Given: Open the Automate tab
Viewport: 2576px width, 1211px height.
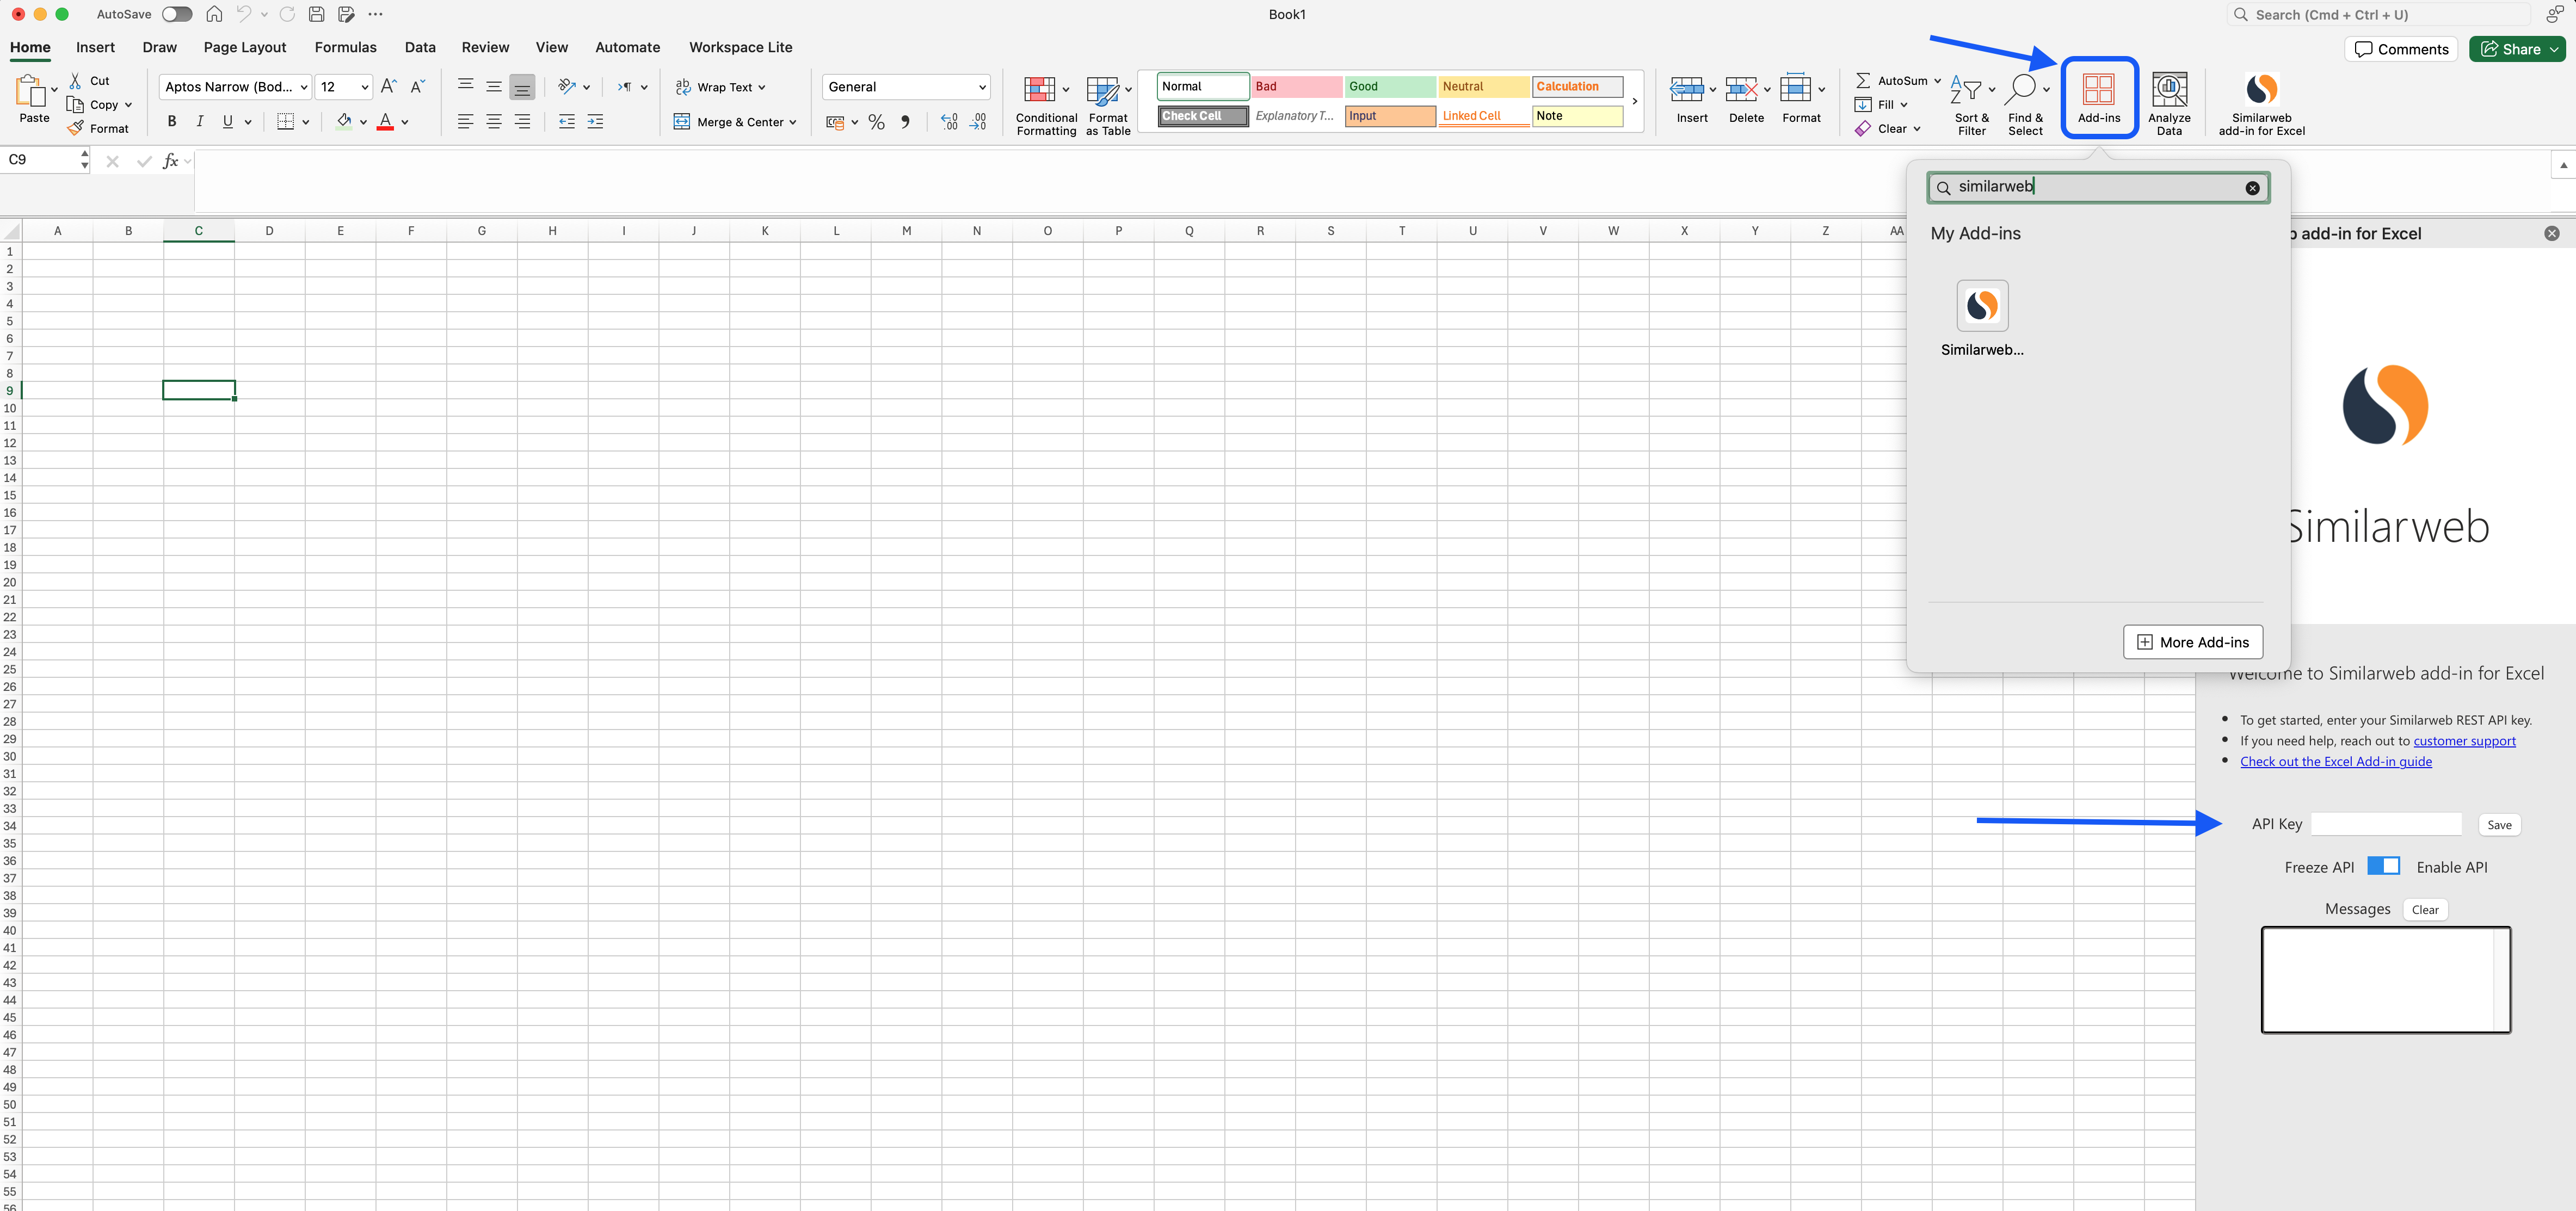Looking at the screenshot, I should (x=627, y=47).
